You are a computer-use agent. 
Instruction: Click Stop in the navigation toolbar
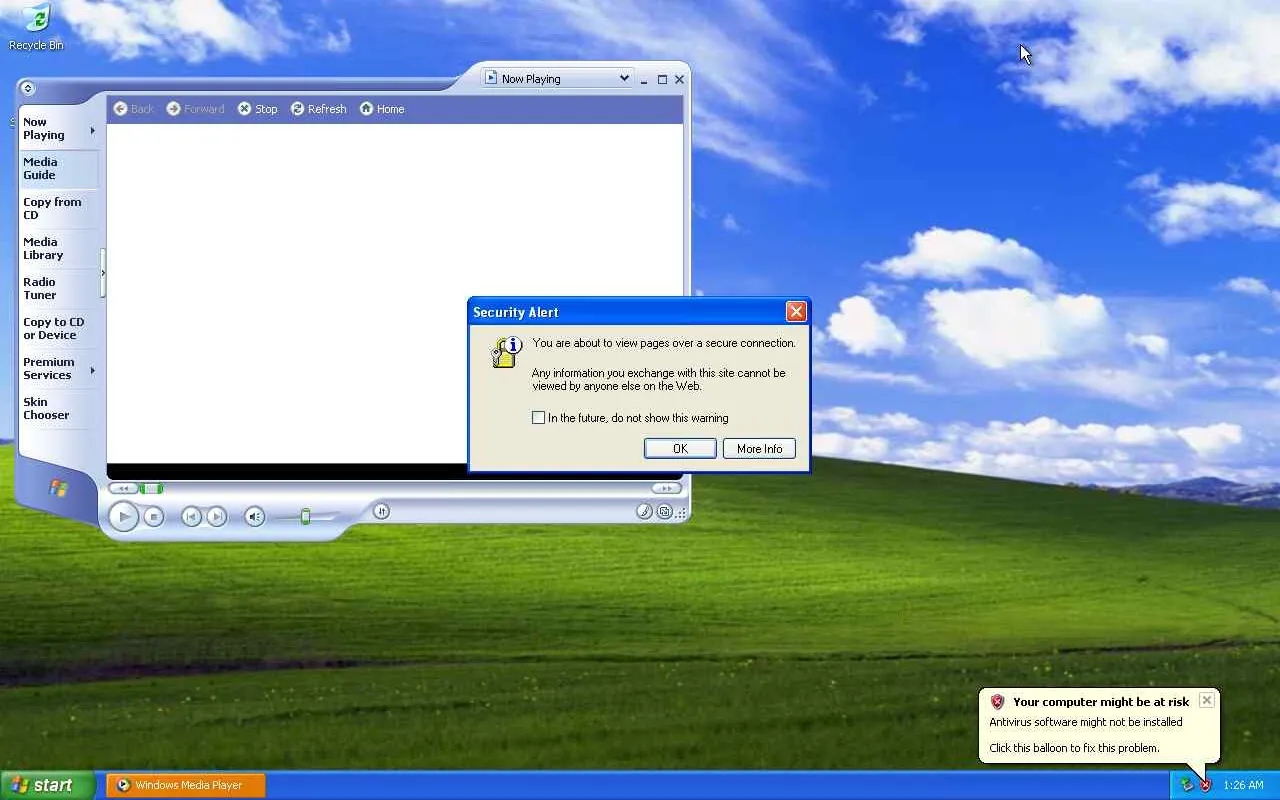[x=258, y=109]
